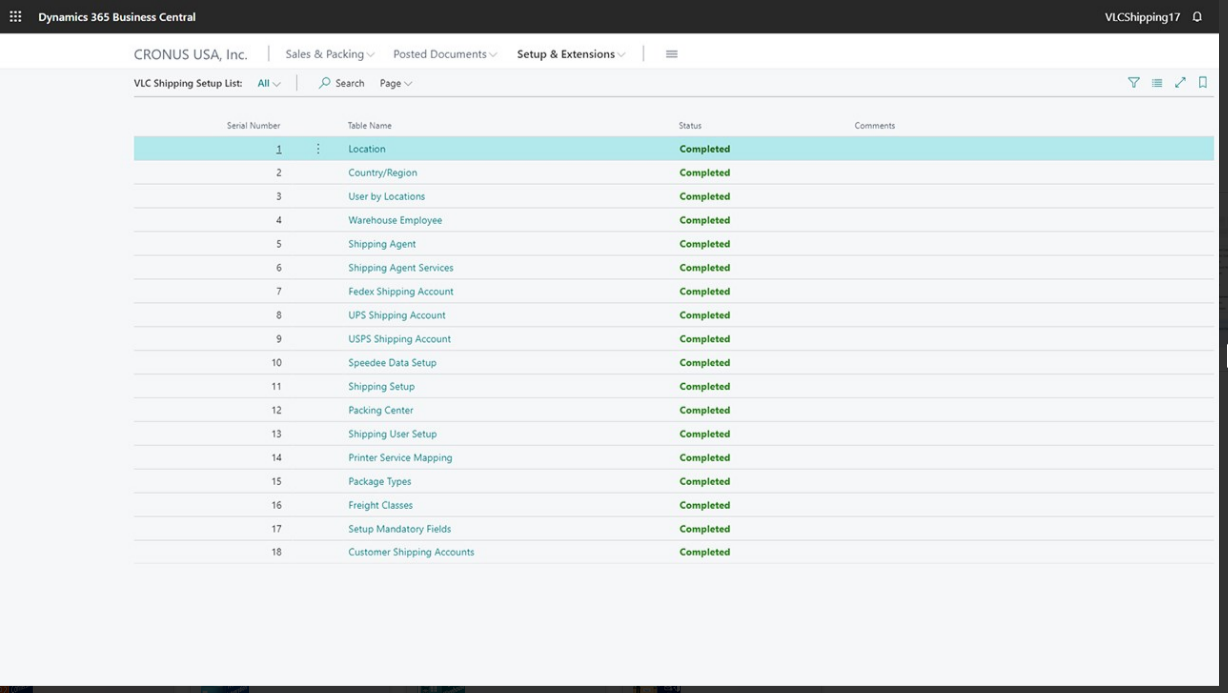Show row options for Location row
The image size is (1228, 693).
(318, 149)
